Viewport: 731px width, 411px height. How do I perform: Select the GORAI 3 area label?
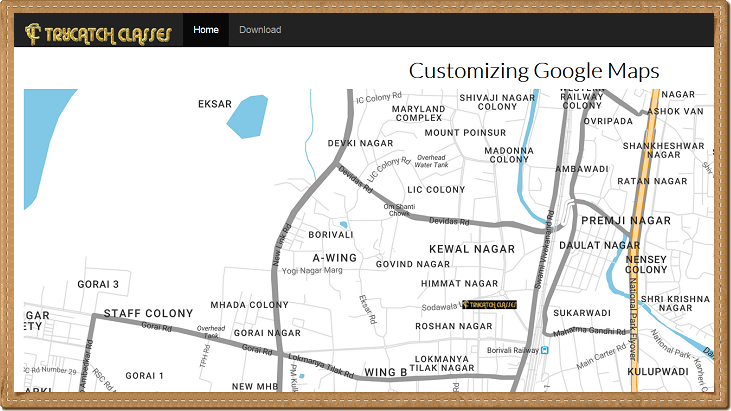tap(98, 285)
